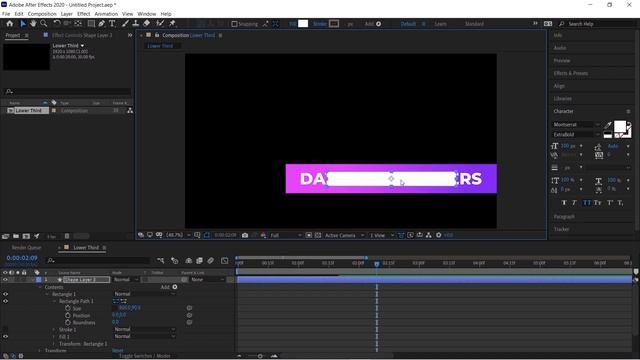Click the white fill swatch in Character panel
The height and width of the screenshot is (360, 640).
coord(620,127)
